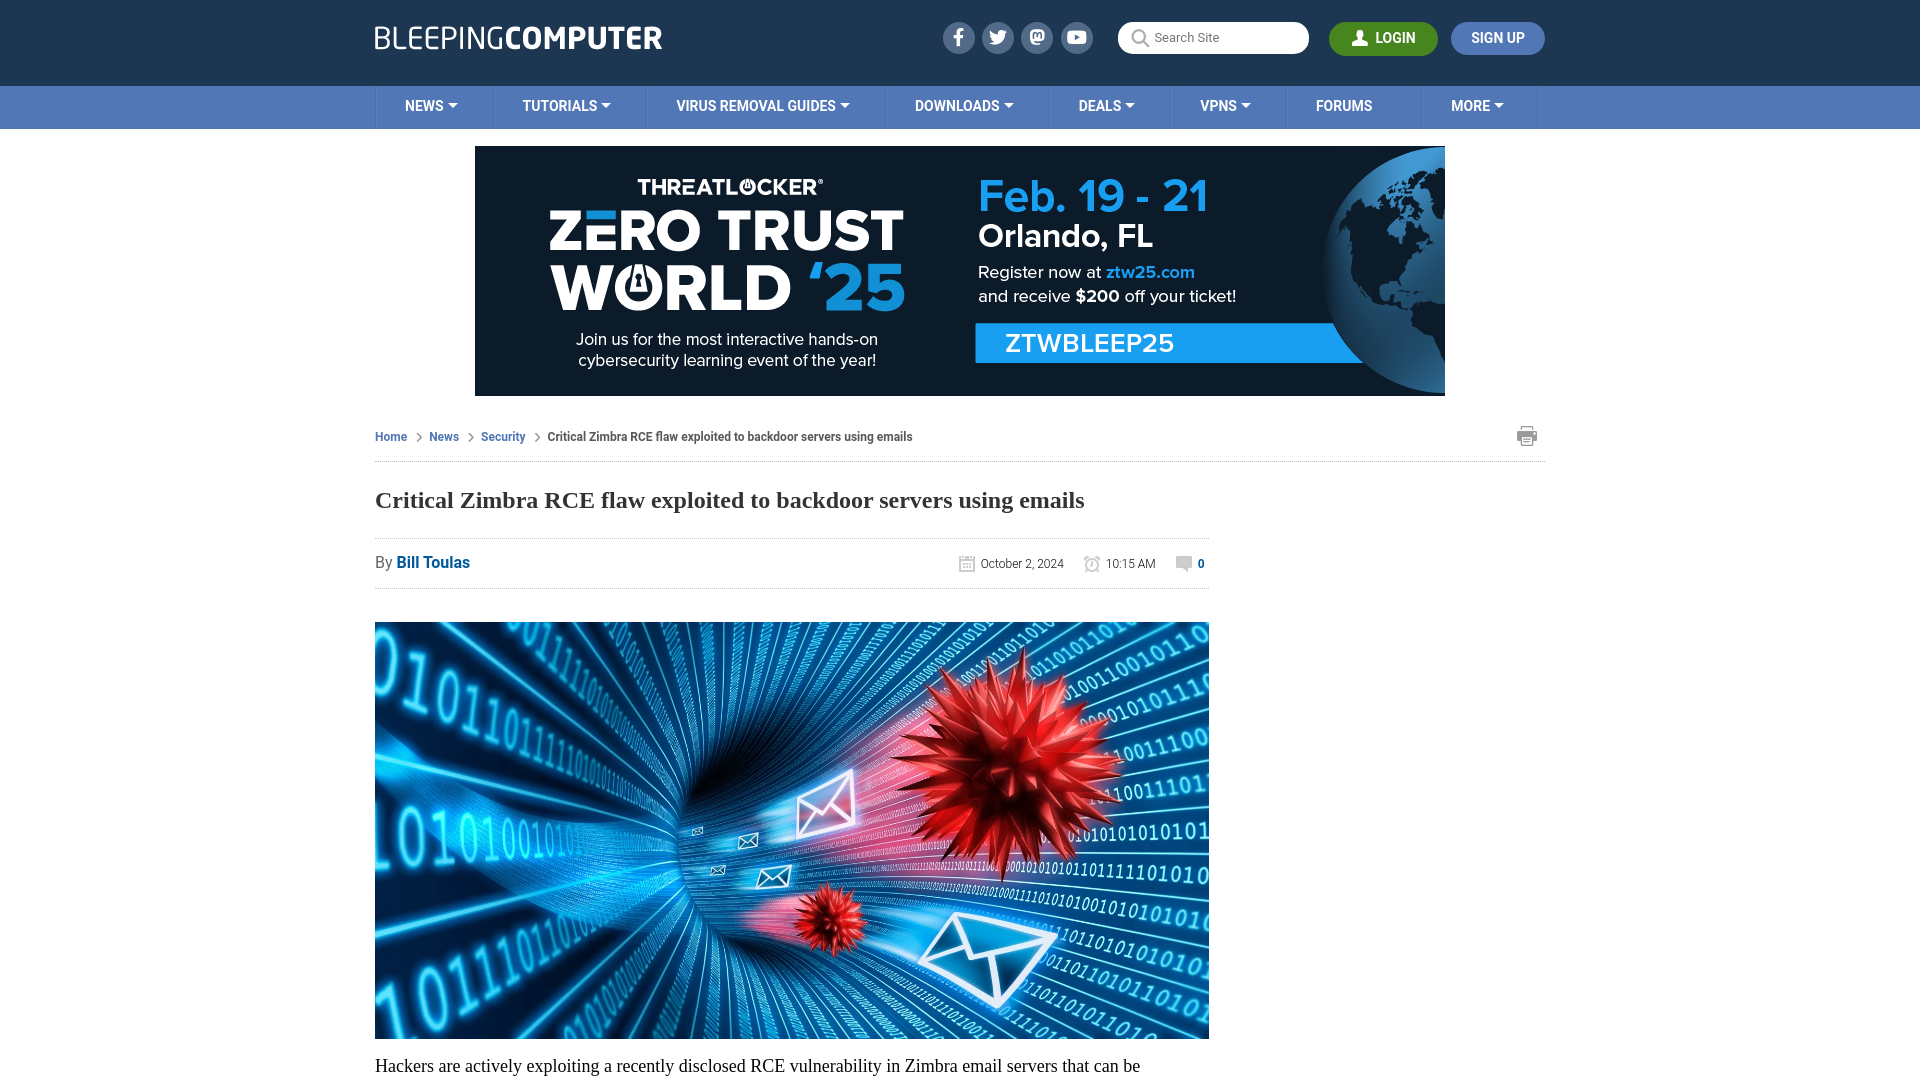1920x1080 pixels.
Task: Select the Security breadcrumb link
Action: (x=502, y=435)
